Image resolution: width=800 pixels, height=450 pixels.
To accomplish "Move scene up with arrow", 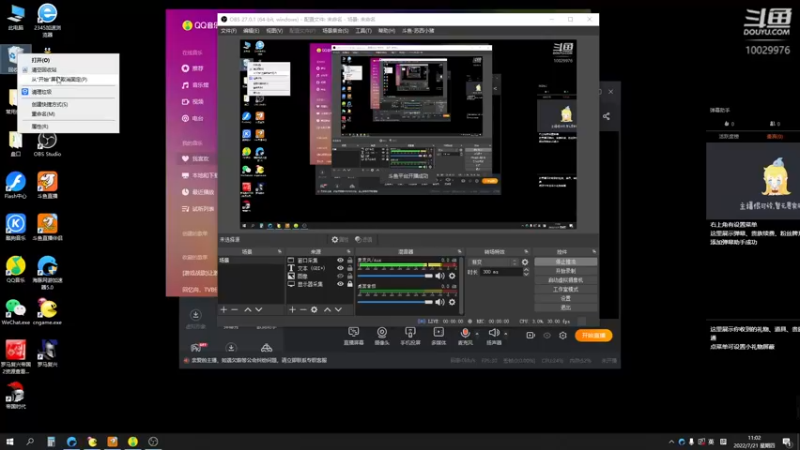I will (x=247, y=310).
